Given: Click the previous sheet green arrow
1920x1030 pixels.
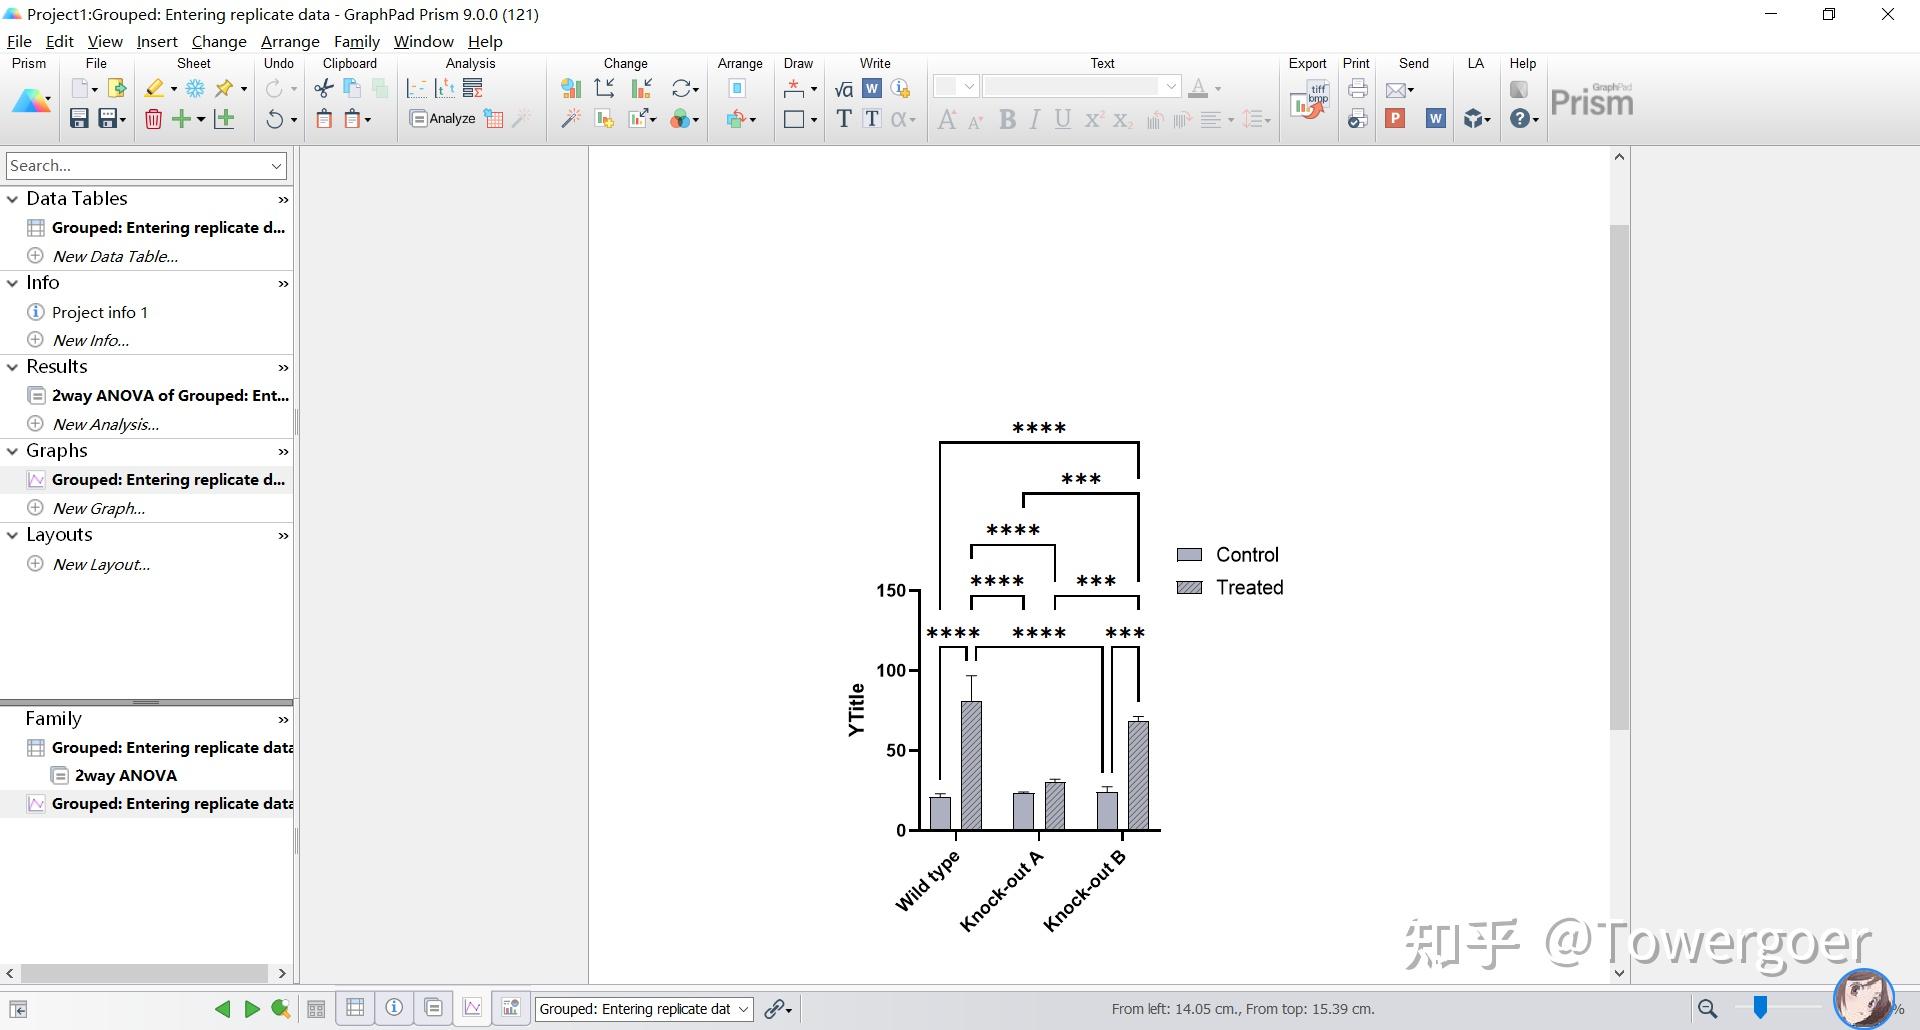Looking at the screenshot, I should 223,1009.
